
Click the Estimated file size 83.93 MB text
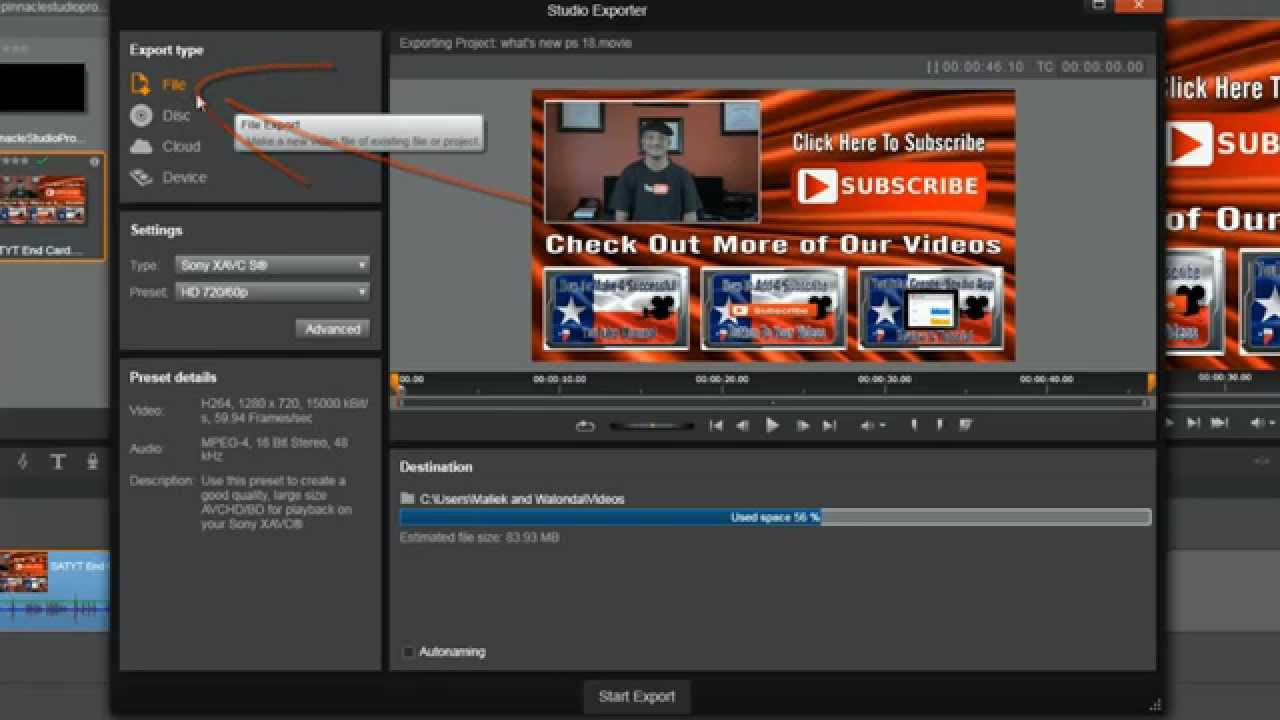(479, 538)
